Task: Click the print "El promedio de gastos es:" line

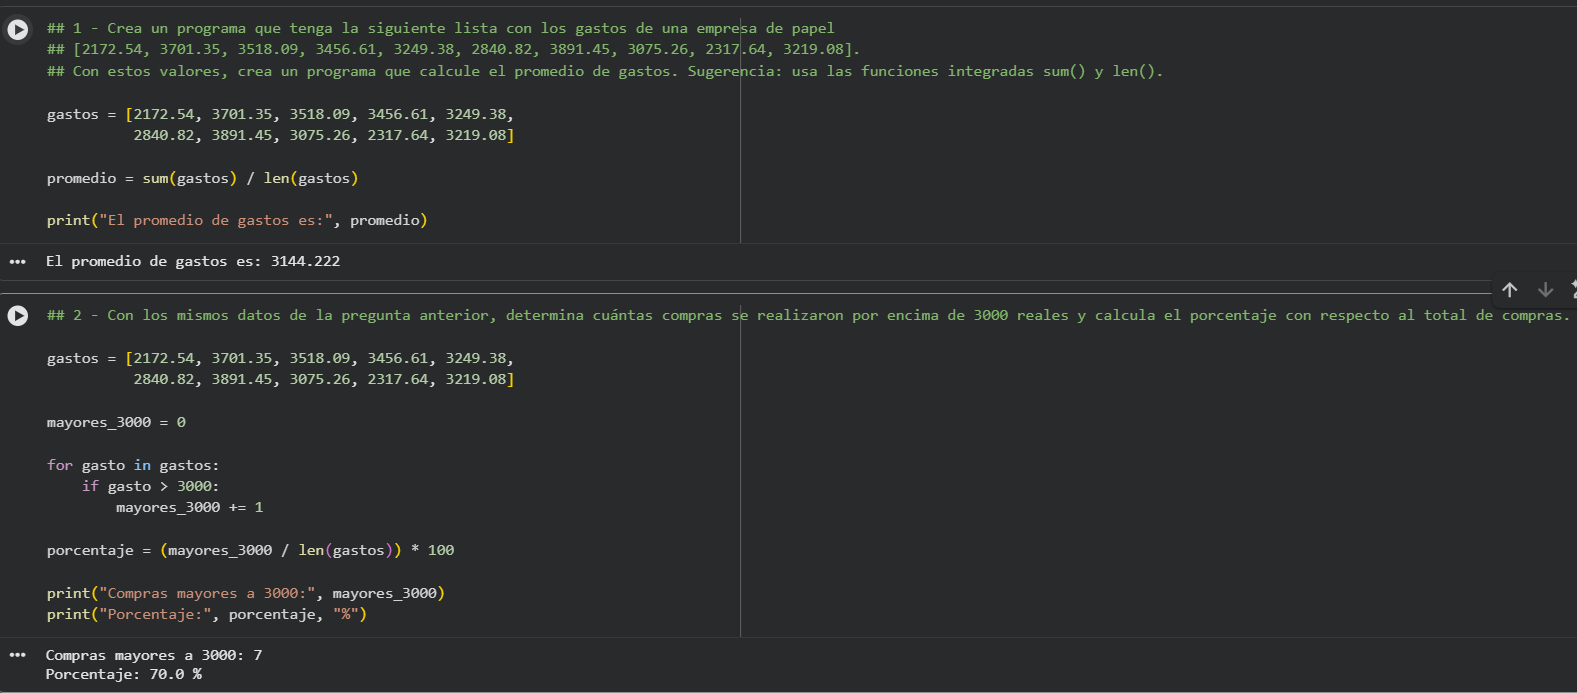Action: point(237,220)
